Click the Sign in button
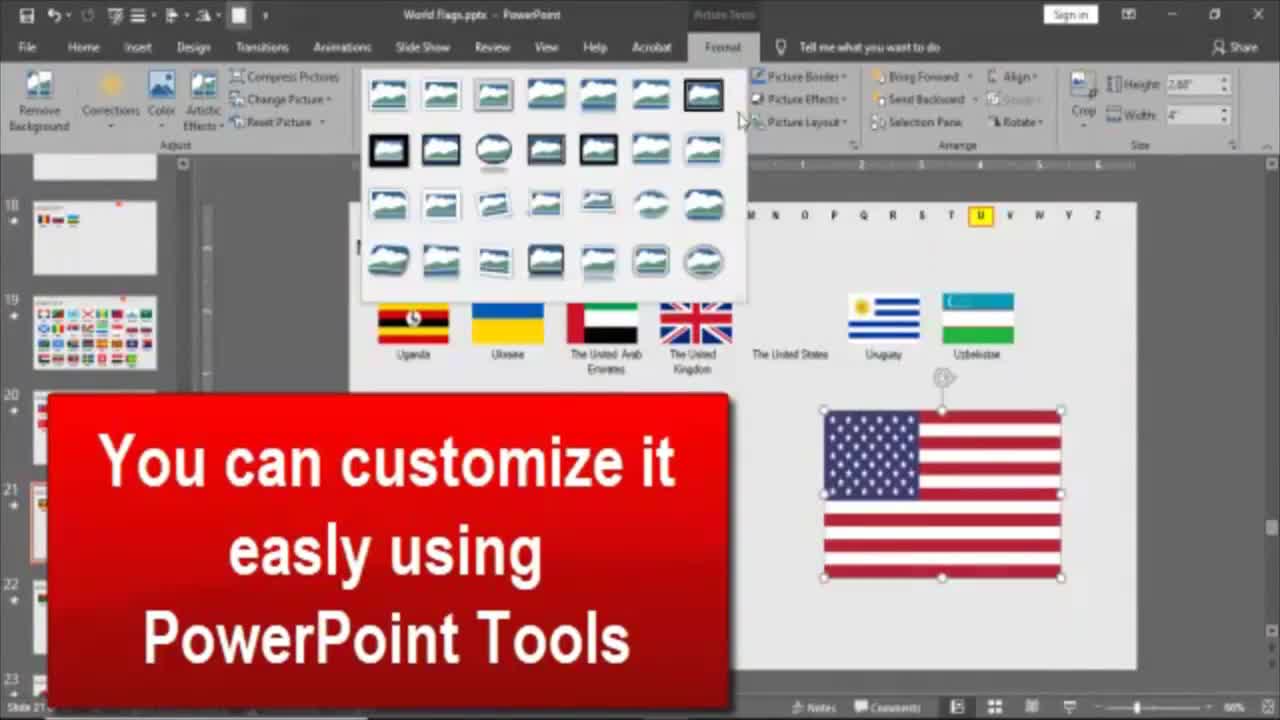The image size is (1280, 720). coord(1070,14)
